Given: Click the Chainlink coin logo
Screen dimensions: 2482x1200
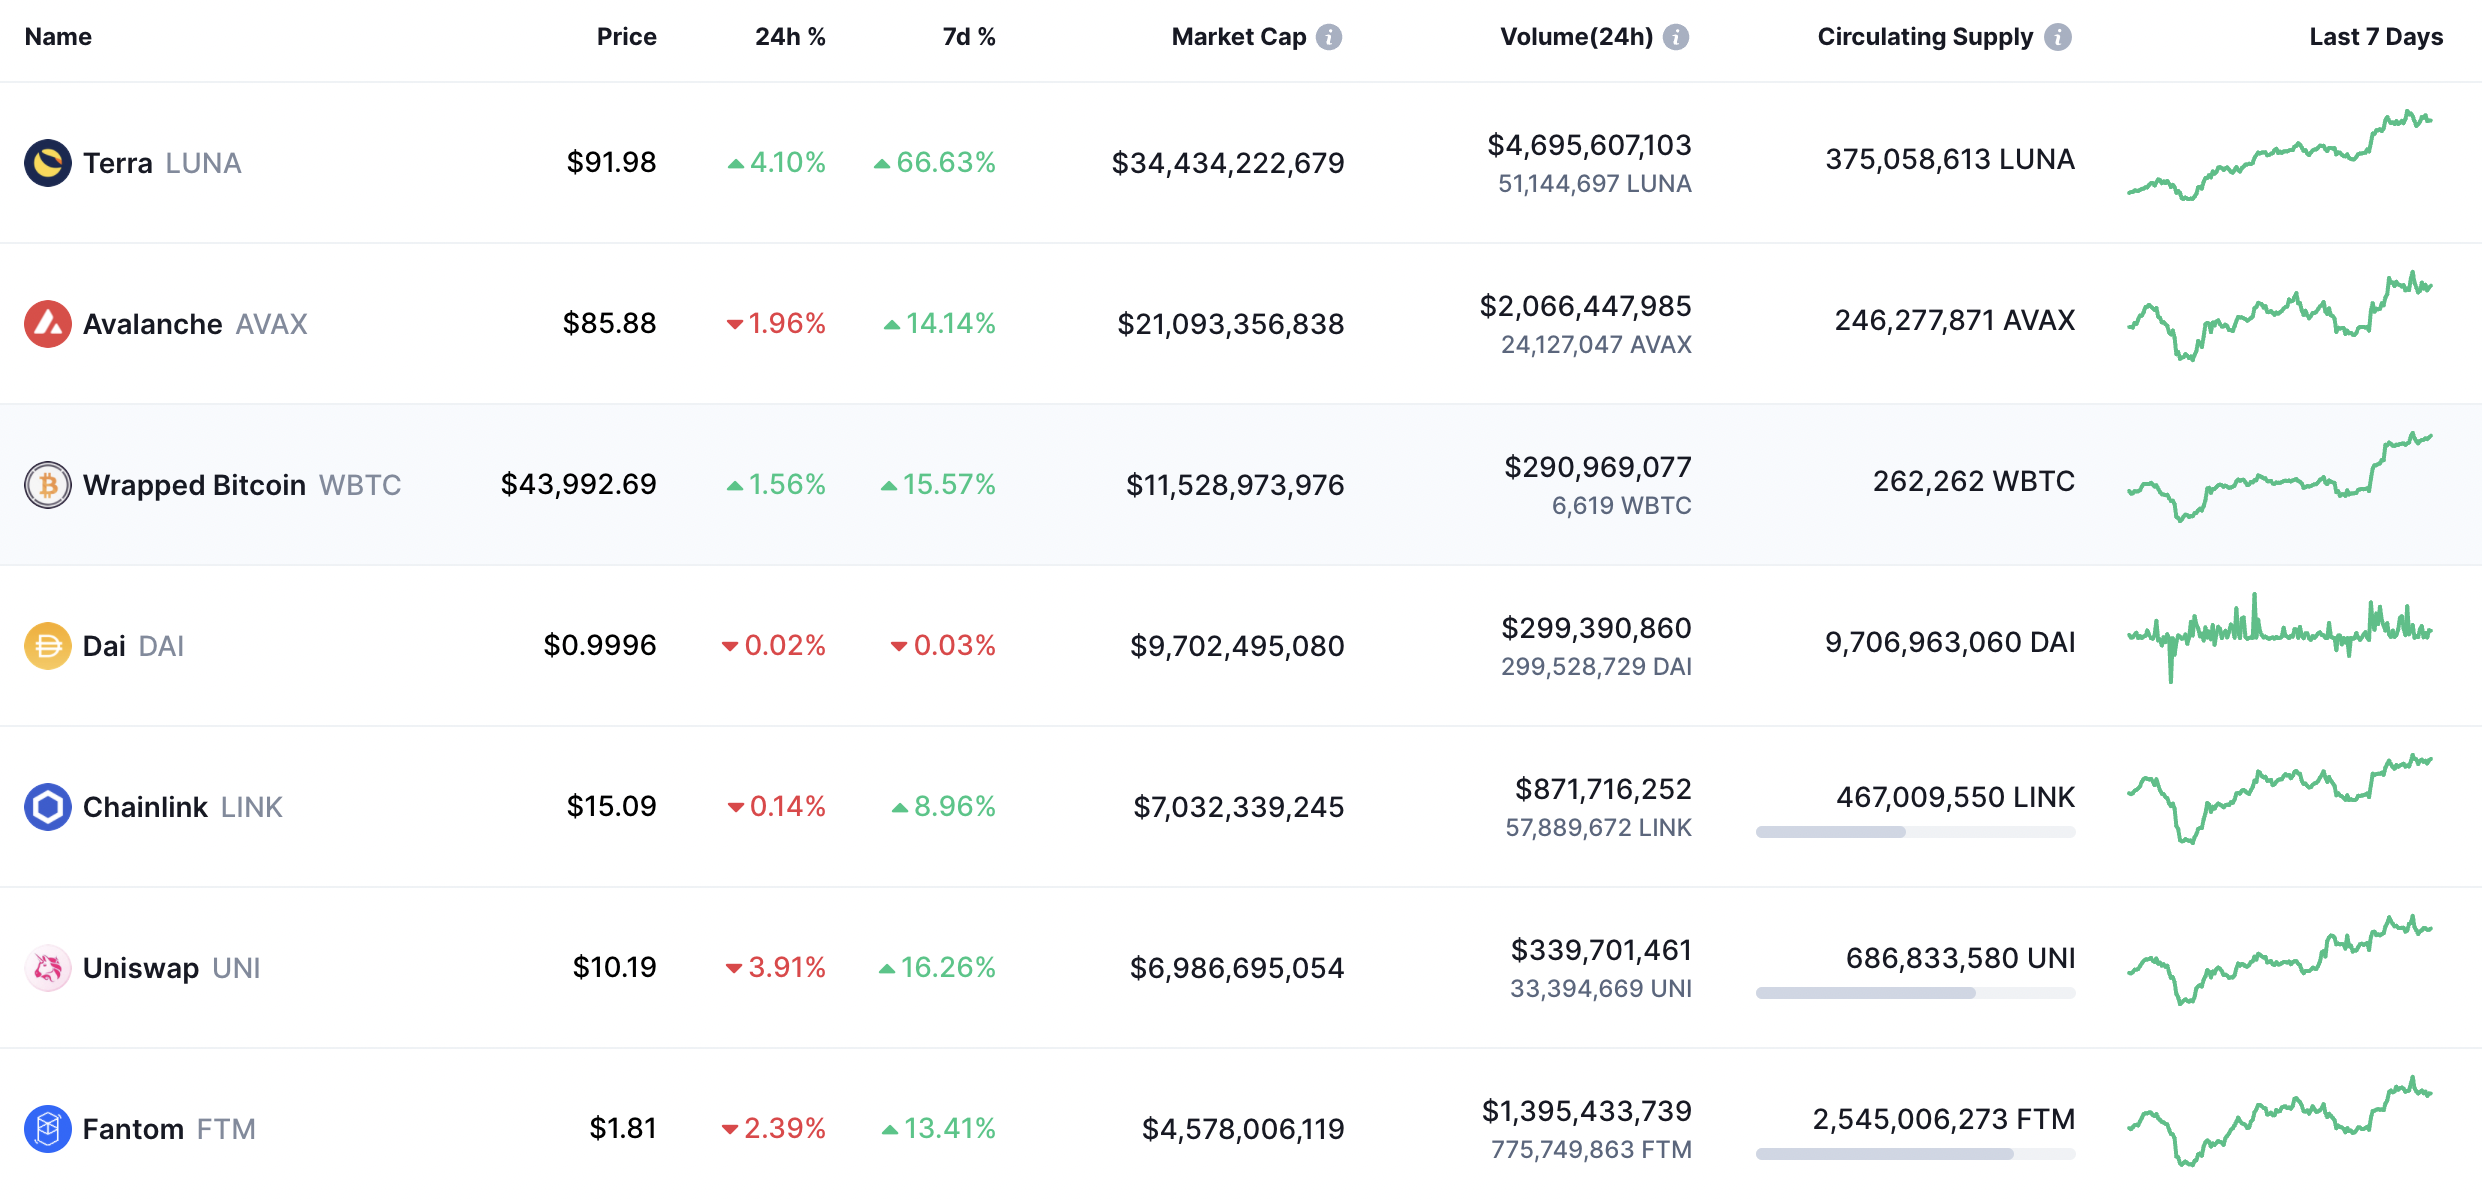Looking at the screenshot, I should click(x=48, y=807).
